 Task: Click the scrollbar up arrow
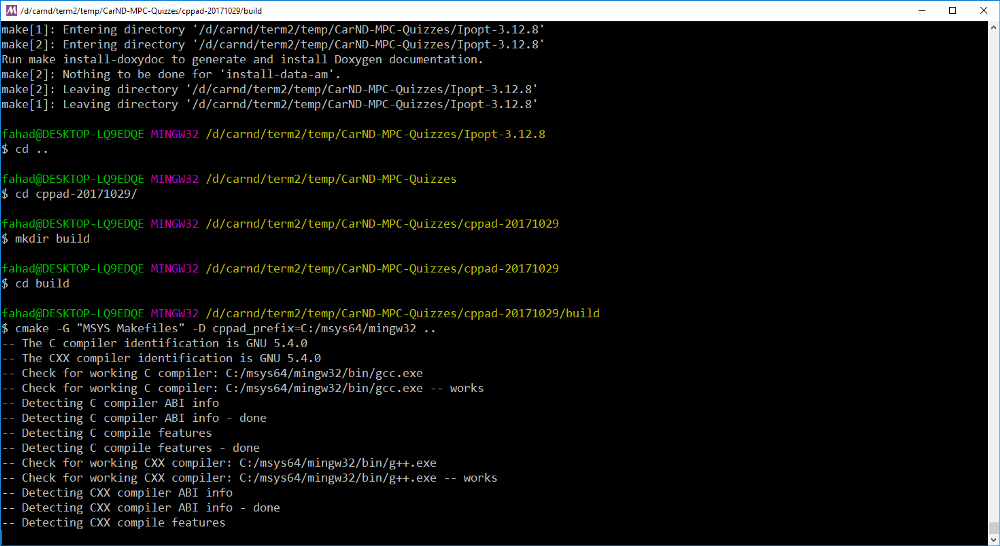pos(994,27)
